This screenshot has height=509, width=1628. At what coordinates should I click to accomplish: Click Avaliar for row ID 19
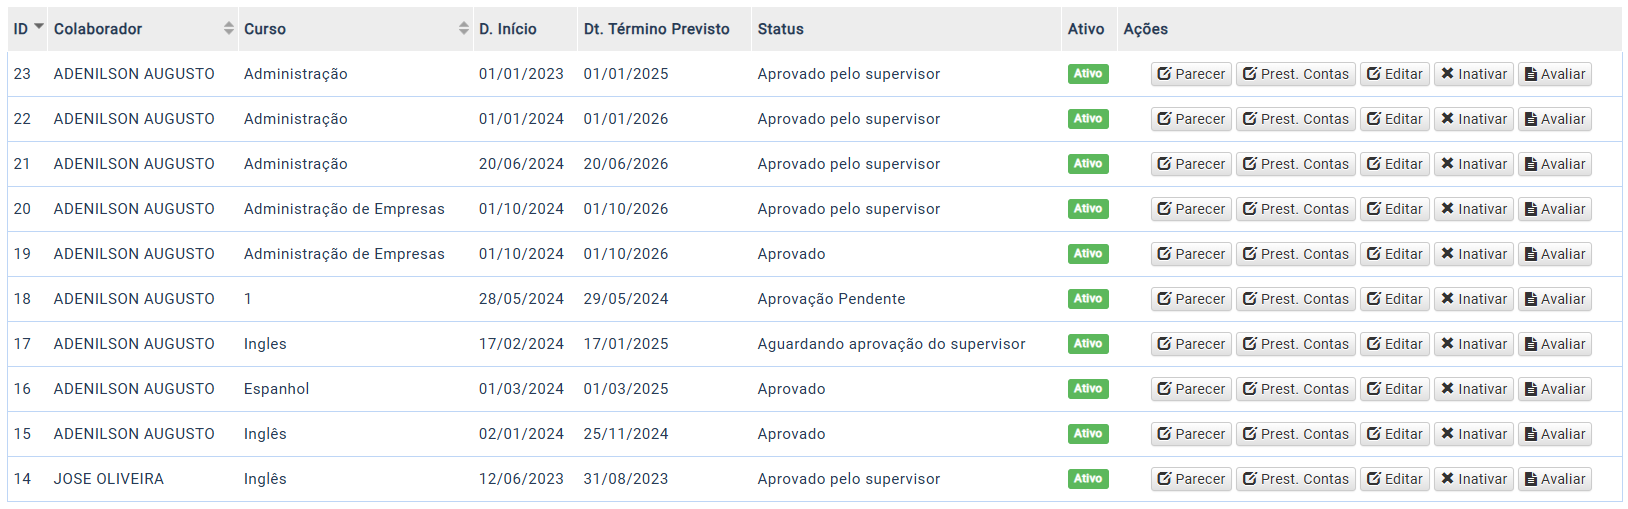[x=1554, y=254]
